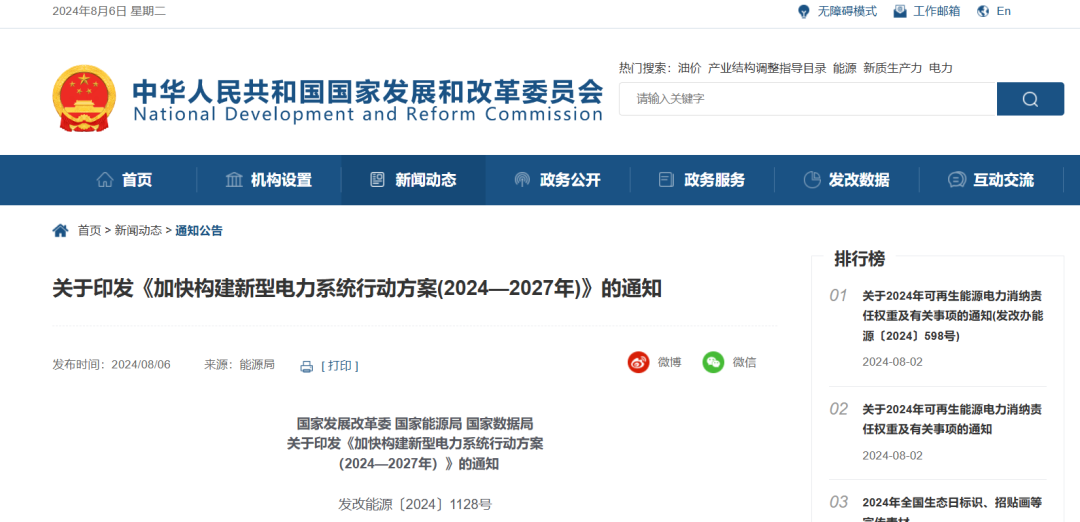Click the breadcrumb link 首页
1080x522 pixels.
pos(90,231)
